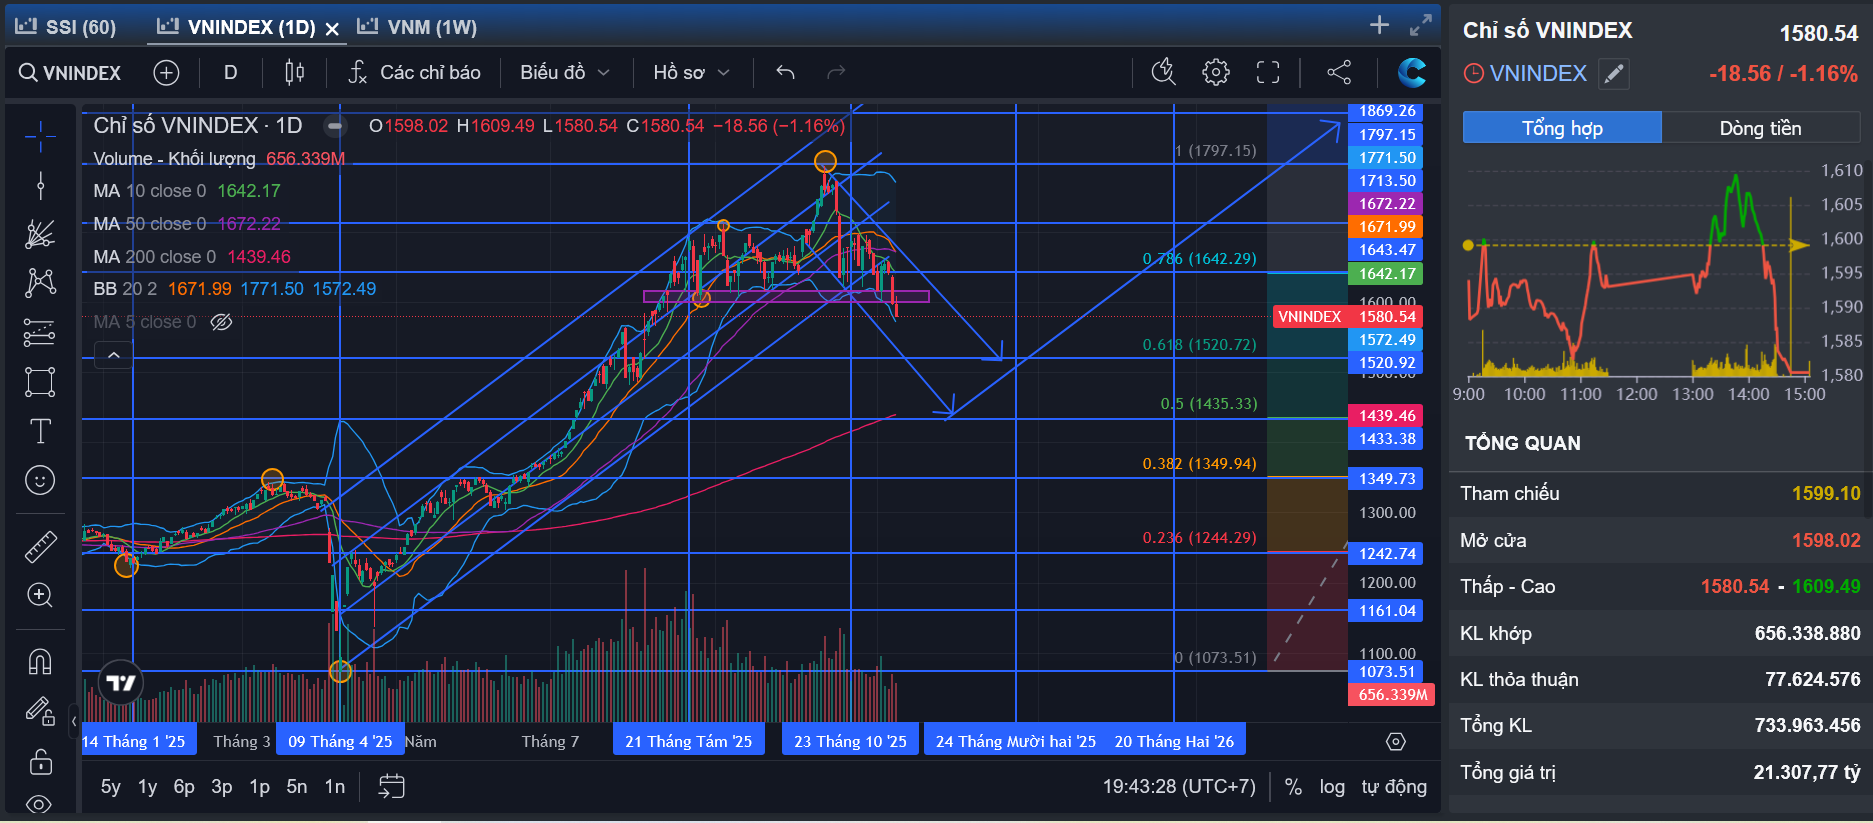The image size is (1873, 823).
Task: Open symbol search for VNINDEX
Action: (70, 73)
